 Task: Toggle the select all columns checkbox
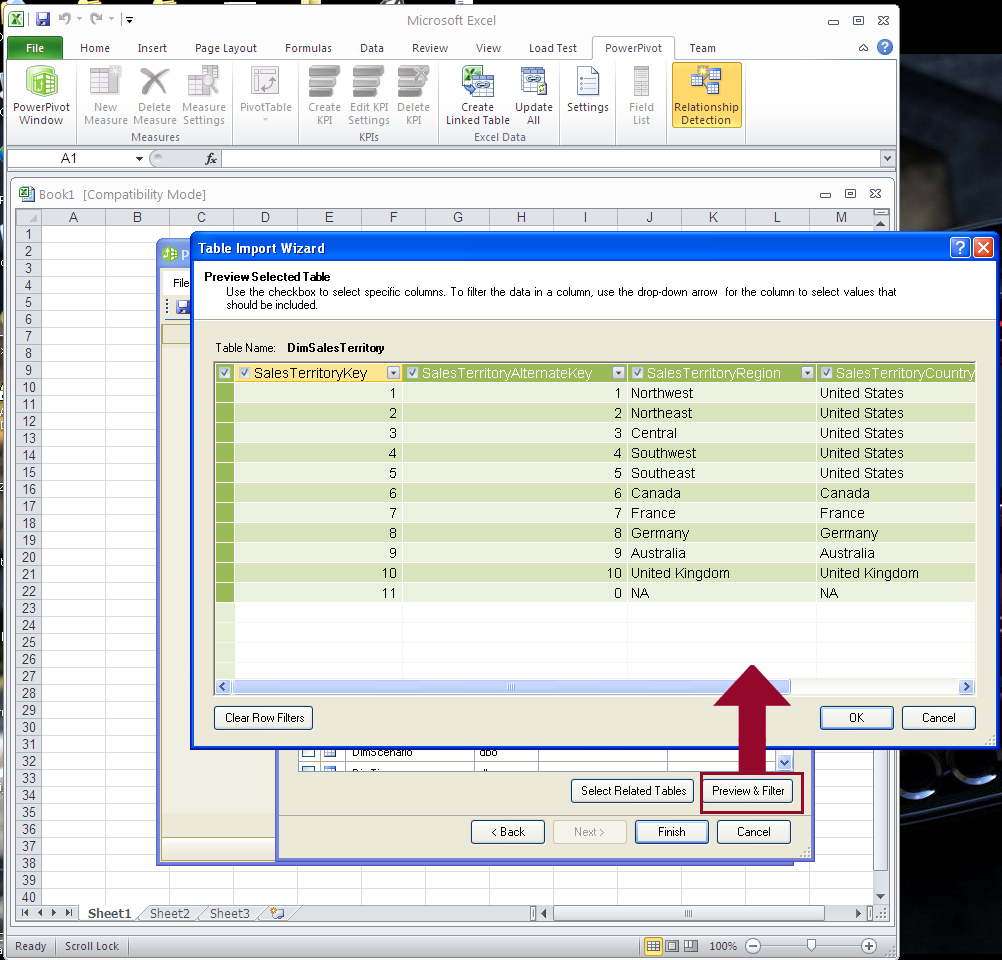tap(224, 373)
